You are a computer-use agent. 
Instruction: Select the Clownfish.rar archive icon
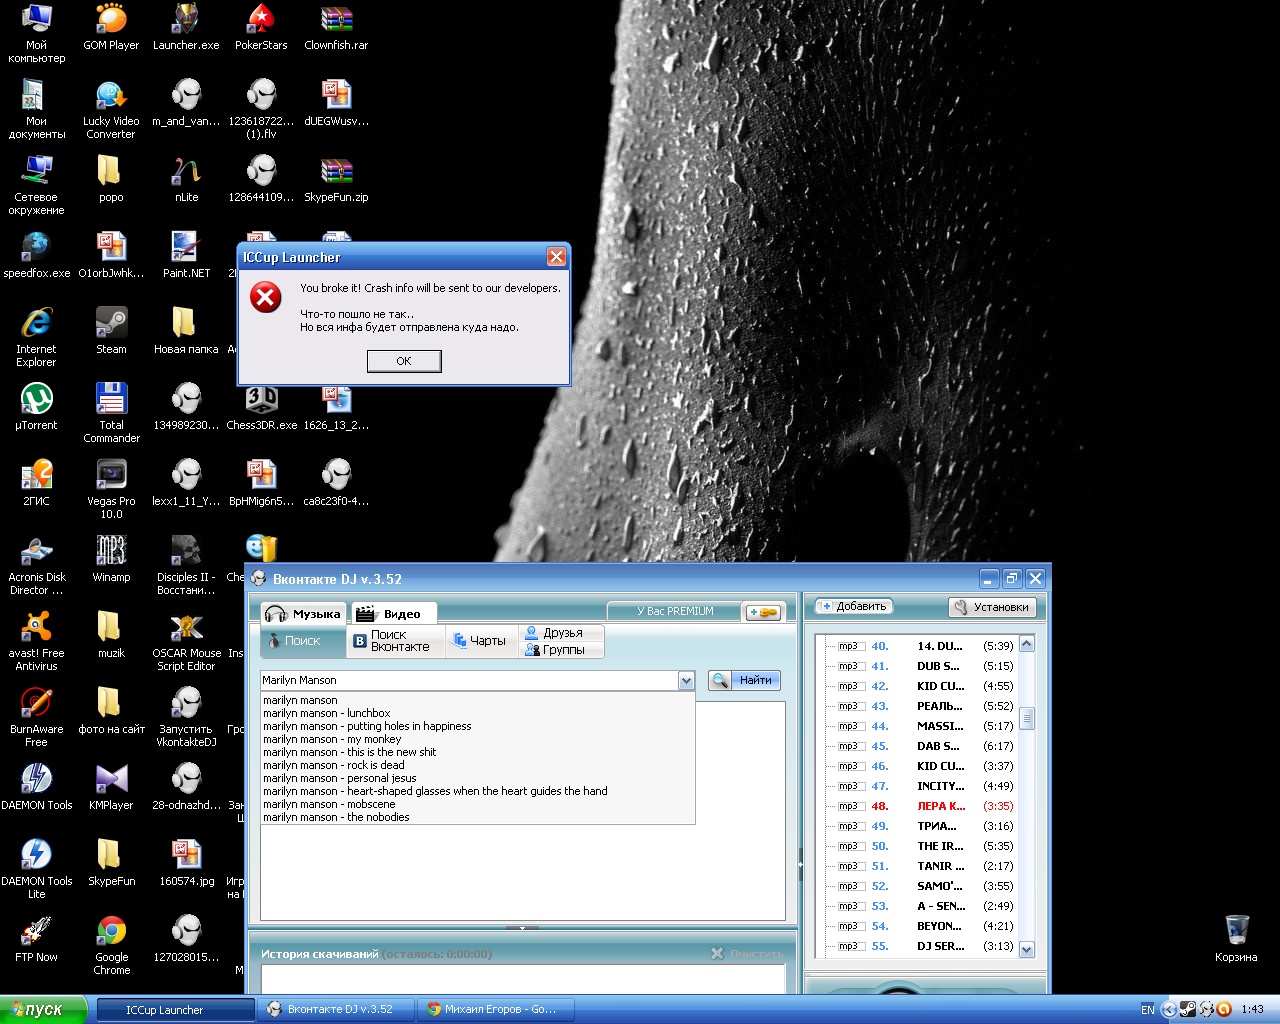point(336,27)
